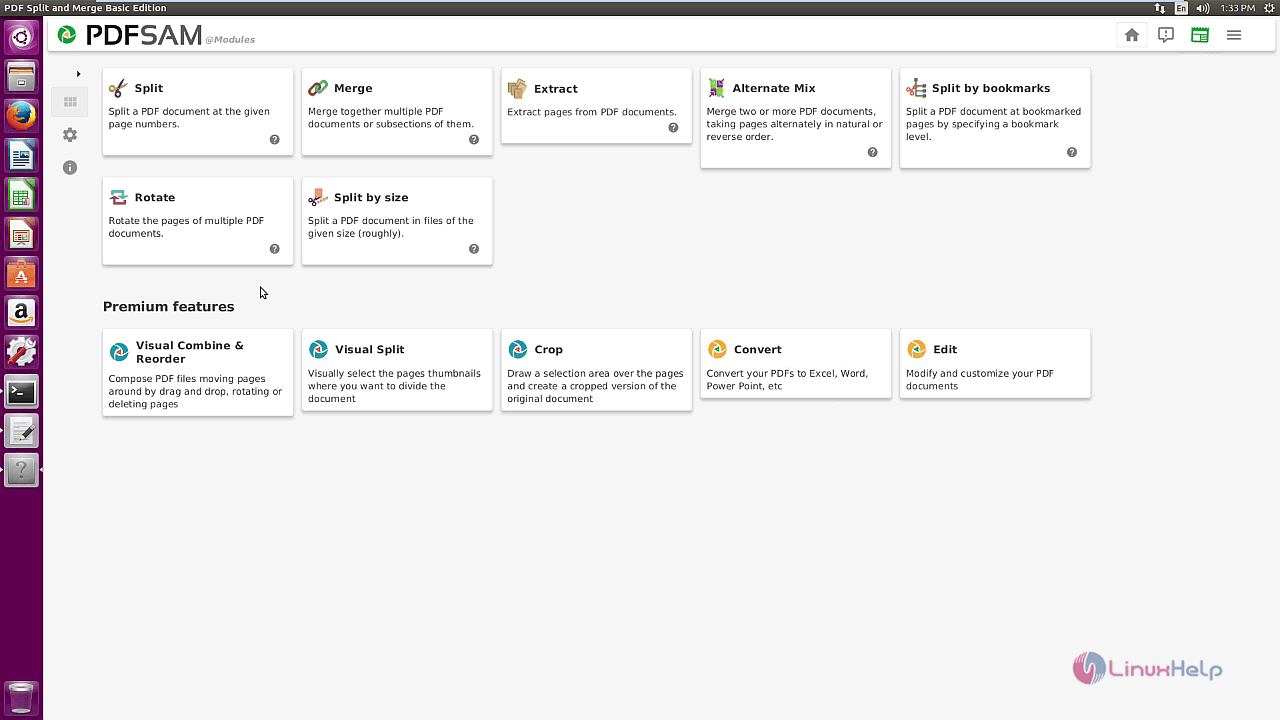The height and width of the screenshot is (720, 1280).
Task: Open the hamburger menu button
Action: (1234, 35)
